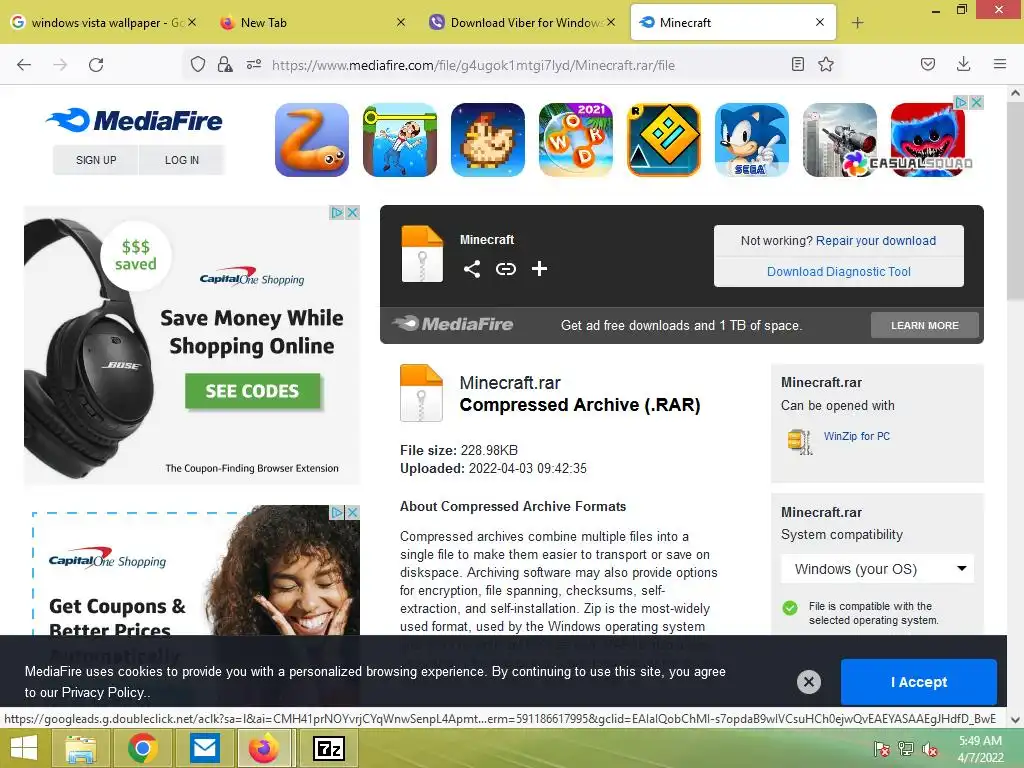Click the MediaFire logo

pyautogui.click(x=135, y=120)
